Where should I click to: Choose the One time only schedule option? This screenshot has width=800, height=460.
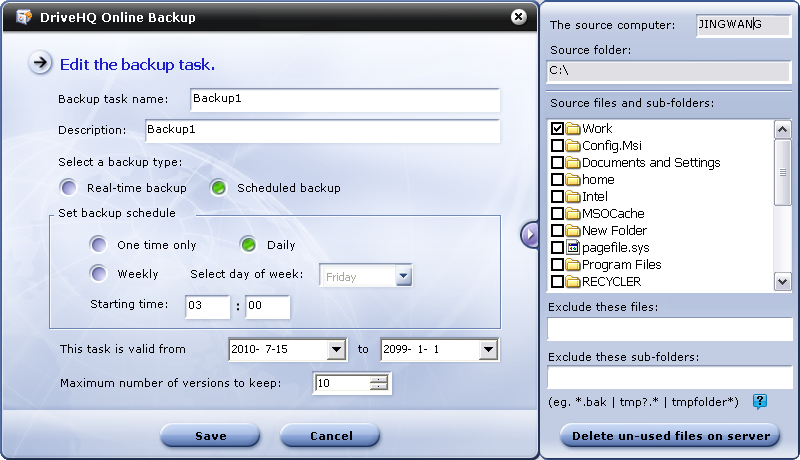pyautogui.click(x=98, y=245)
